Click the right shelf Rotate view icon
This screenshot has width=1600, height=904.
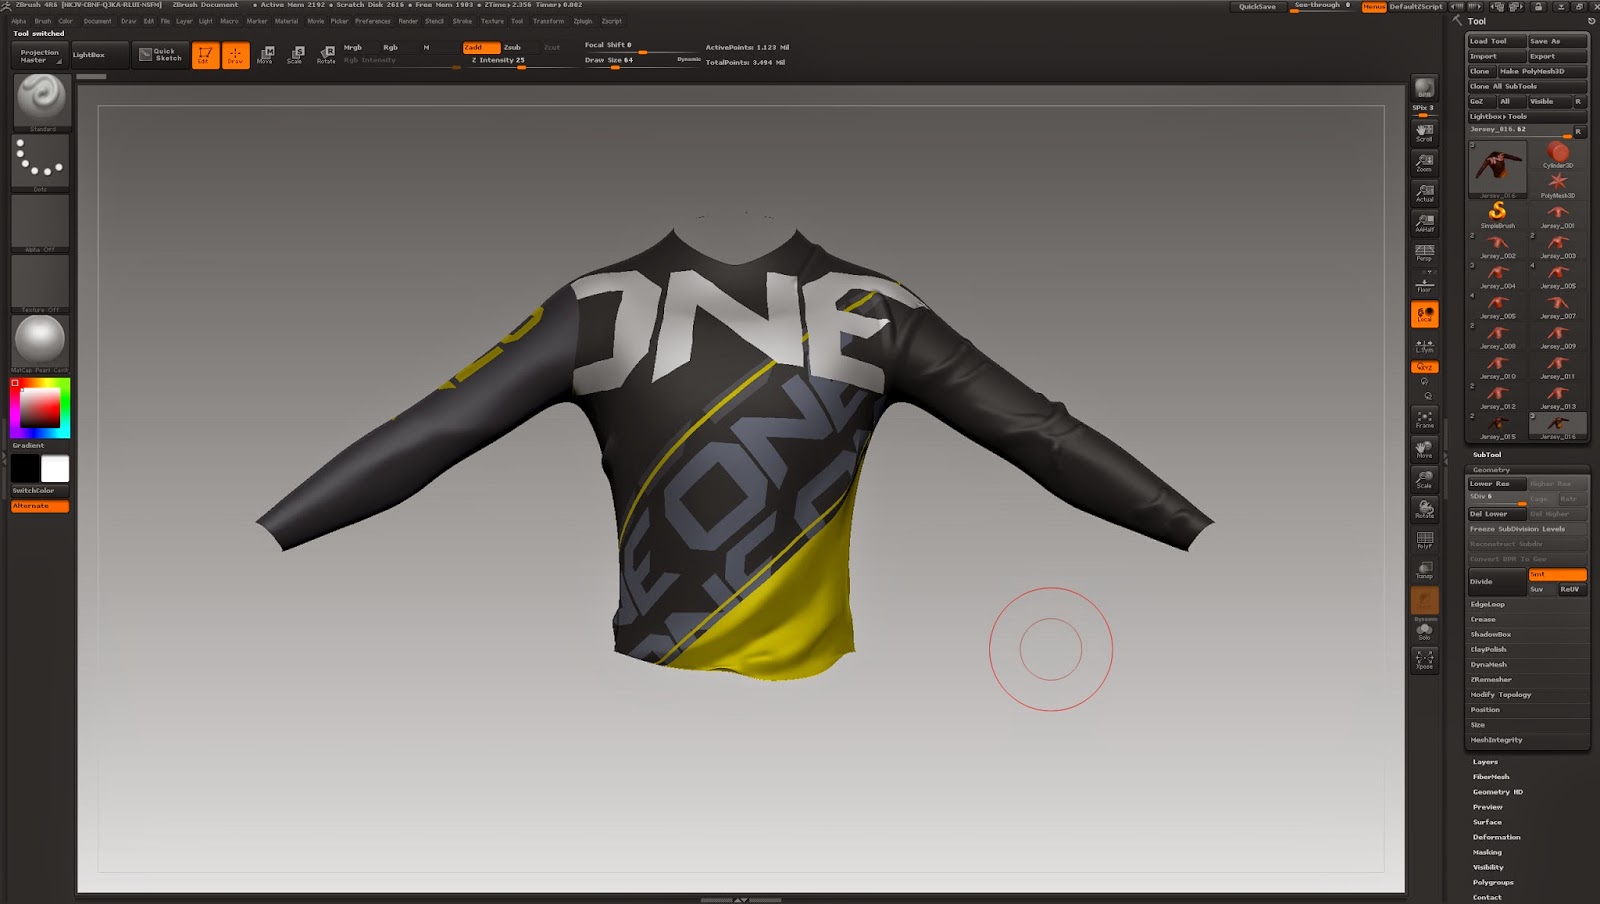pos(1424,509)
